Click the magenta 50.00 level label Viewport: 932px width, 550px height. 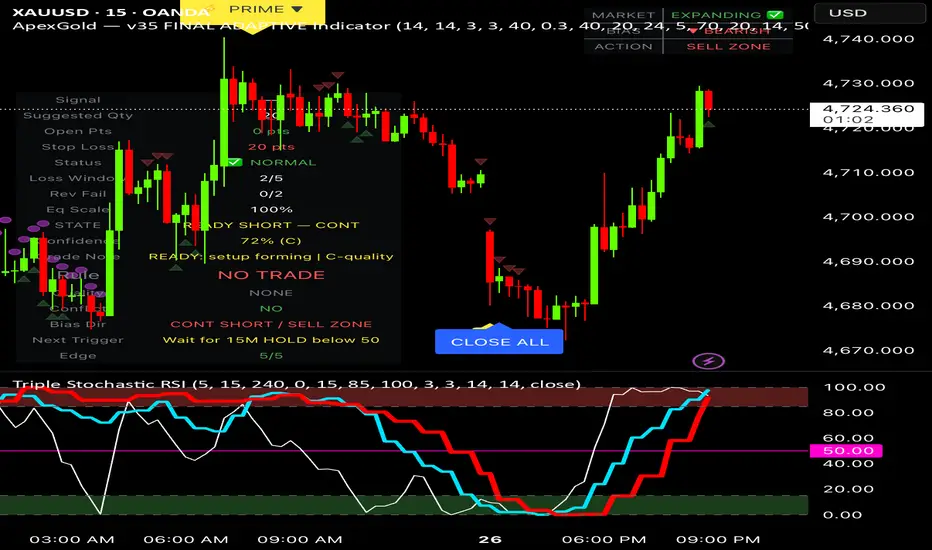846,451
